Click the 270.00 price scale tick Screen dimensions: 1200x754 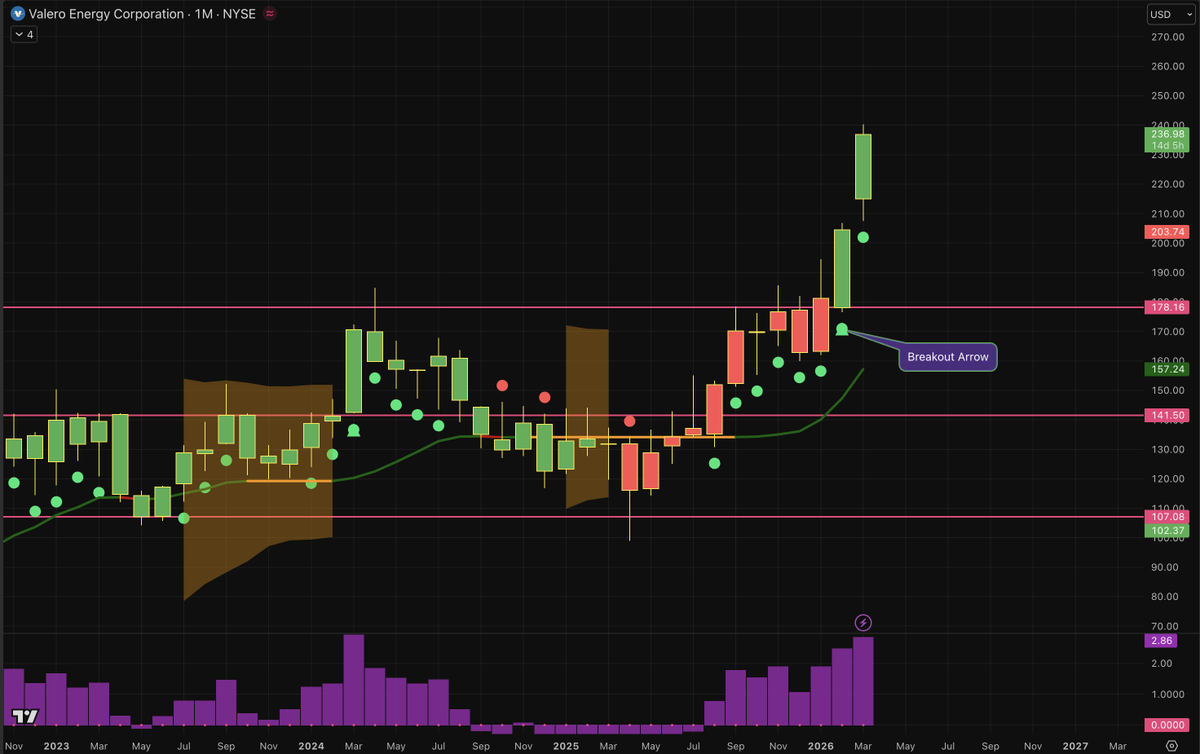[x=1168, y=37]
